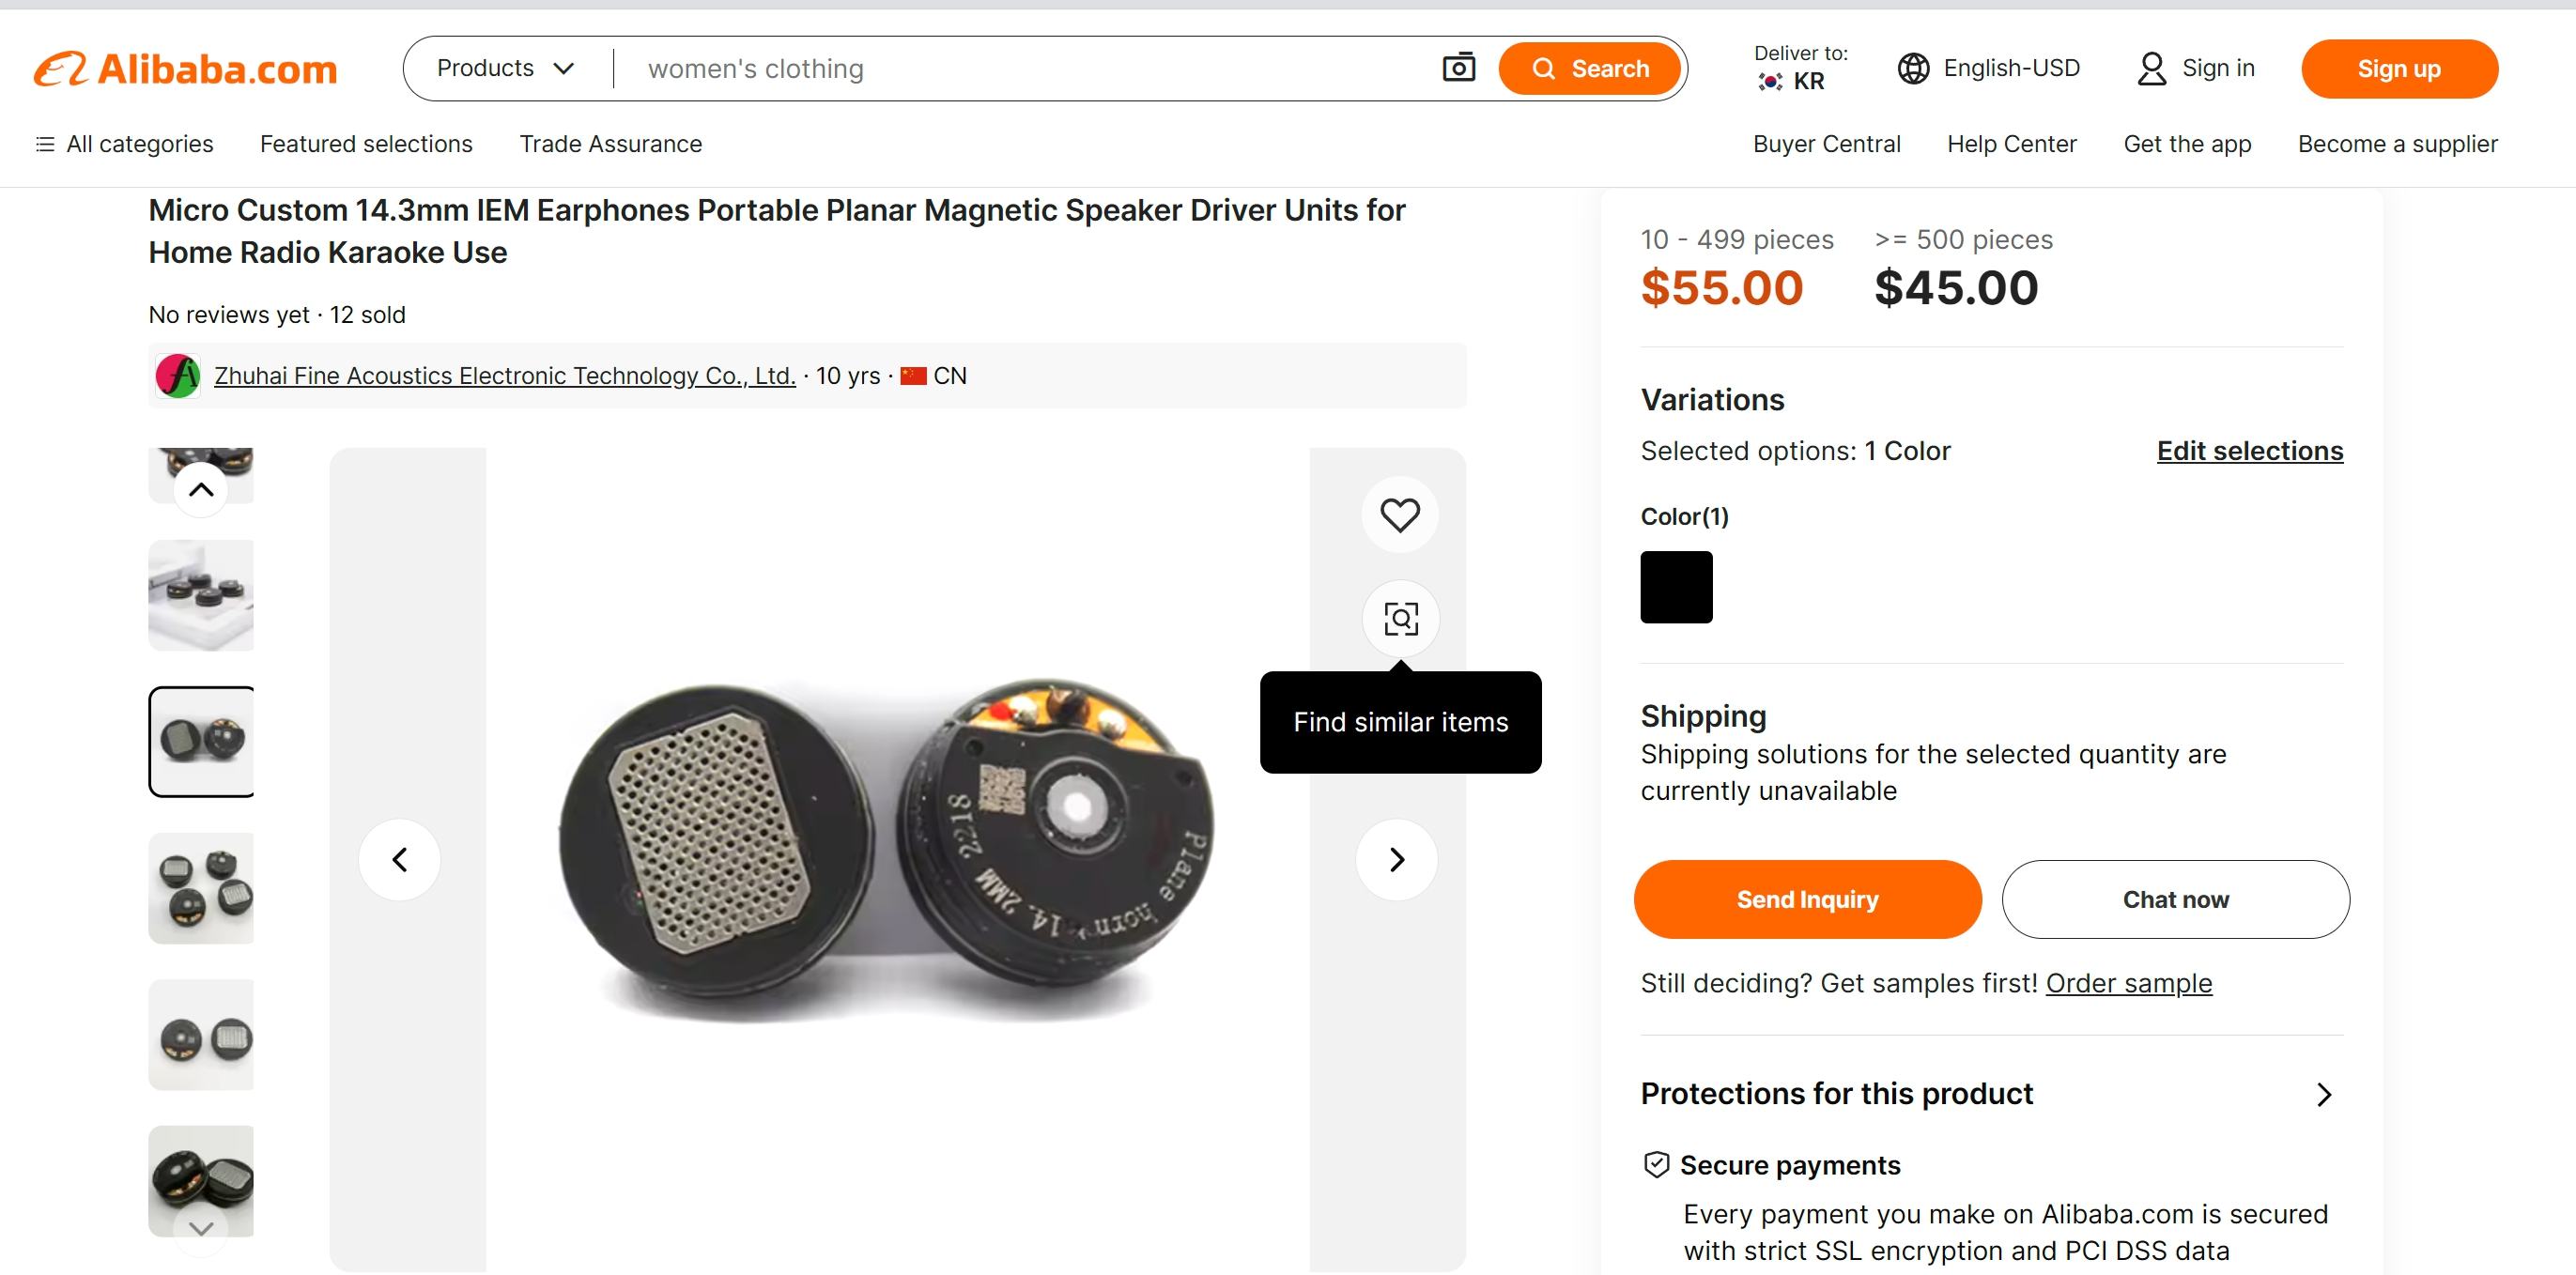Expand Protections for this product arrow
The width and height of the screenshot is (2576, 1275).
2324,1094
